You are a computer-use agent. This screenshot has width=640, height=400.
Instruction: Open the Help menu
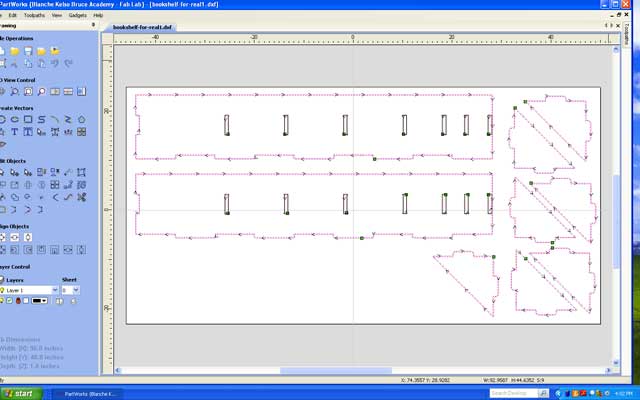(x=98, y=15)
